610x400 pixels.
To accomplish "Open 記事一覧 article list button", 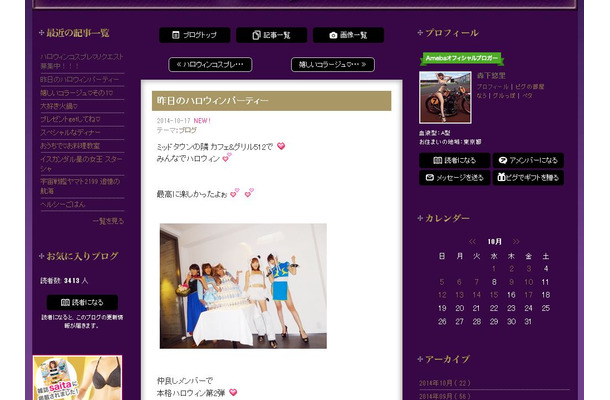I will point(271,35).
